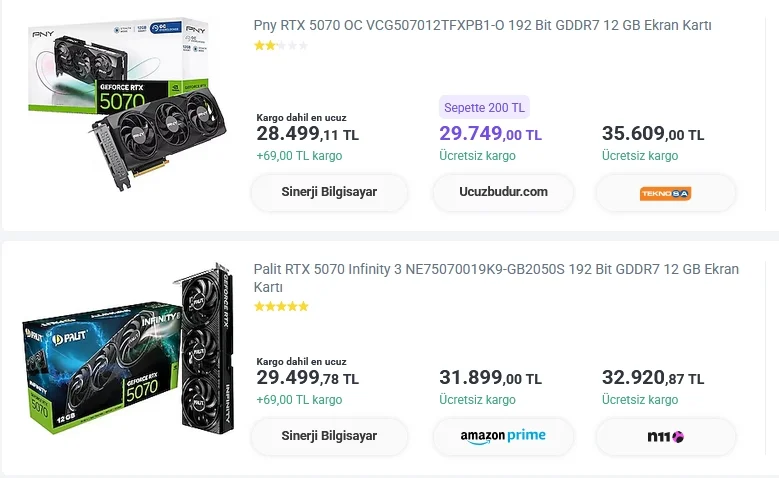Click the Amazon Prime logo button
The height and width of the screenshot is (478, 779).
click(x=503, y=436)
